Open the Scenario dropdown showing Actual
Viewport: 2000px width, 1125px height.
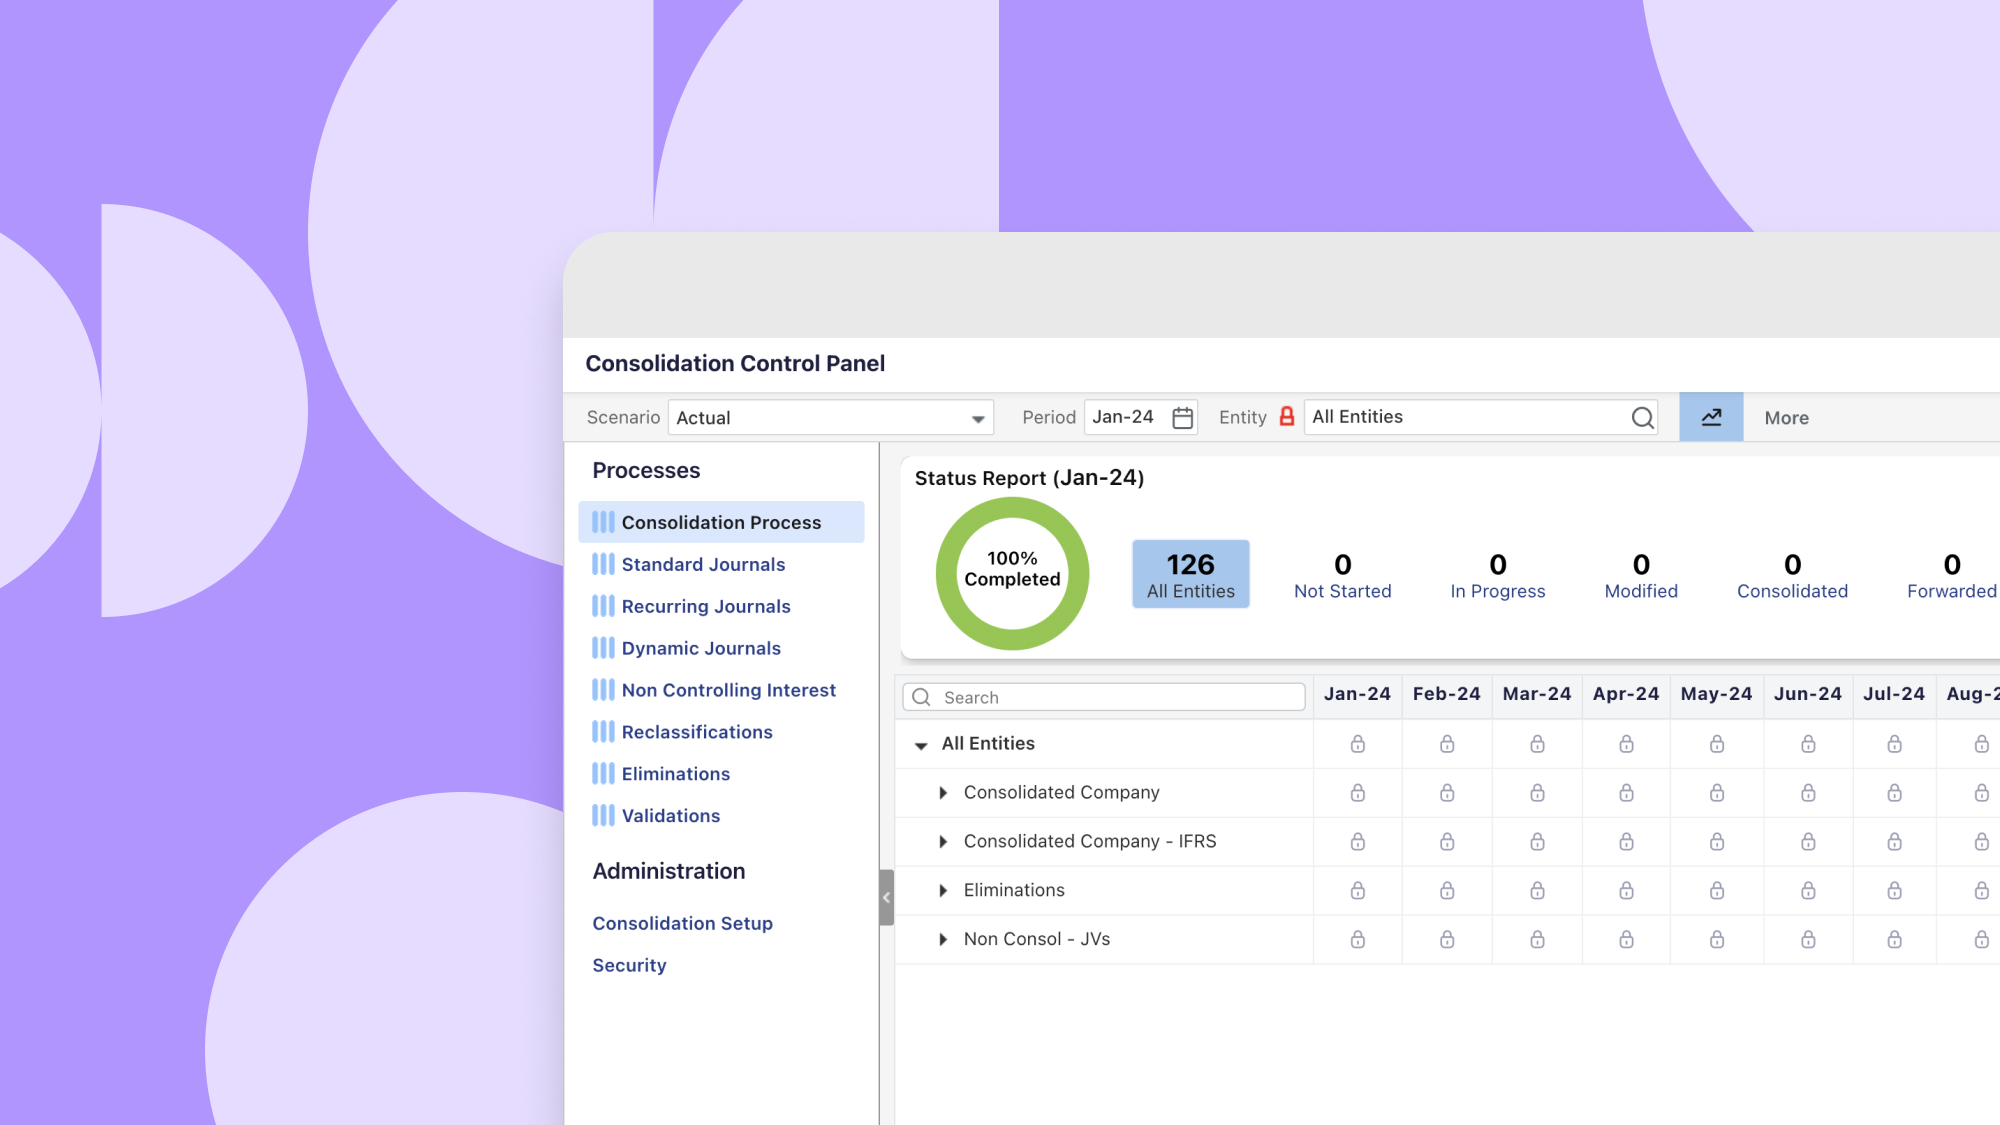pos(977,417)
